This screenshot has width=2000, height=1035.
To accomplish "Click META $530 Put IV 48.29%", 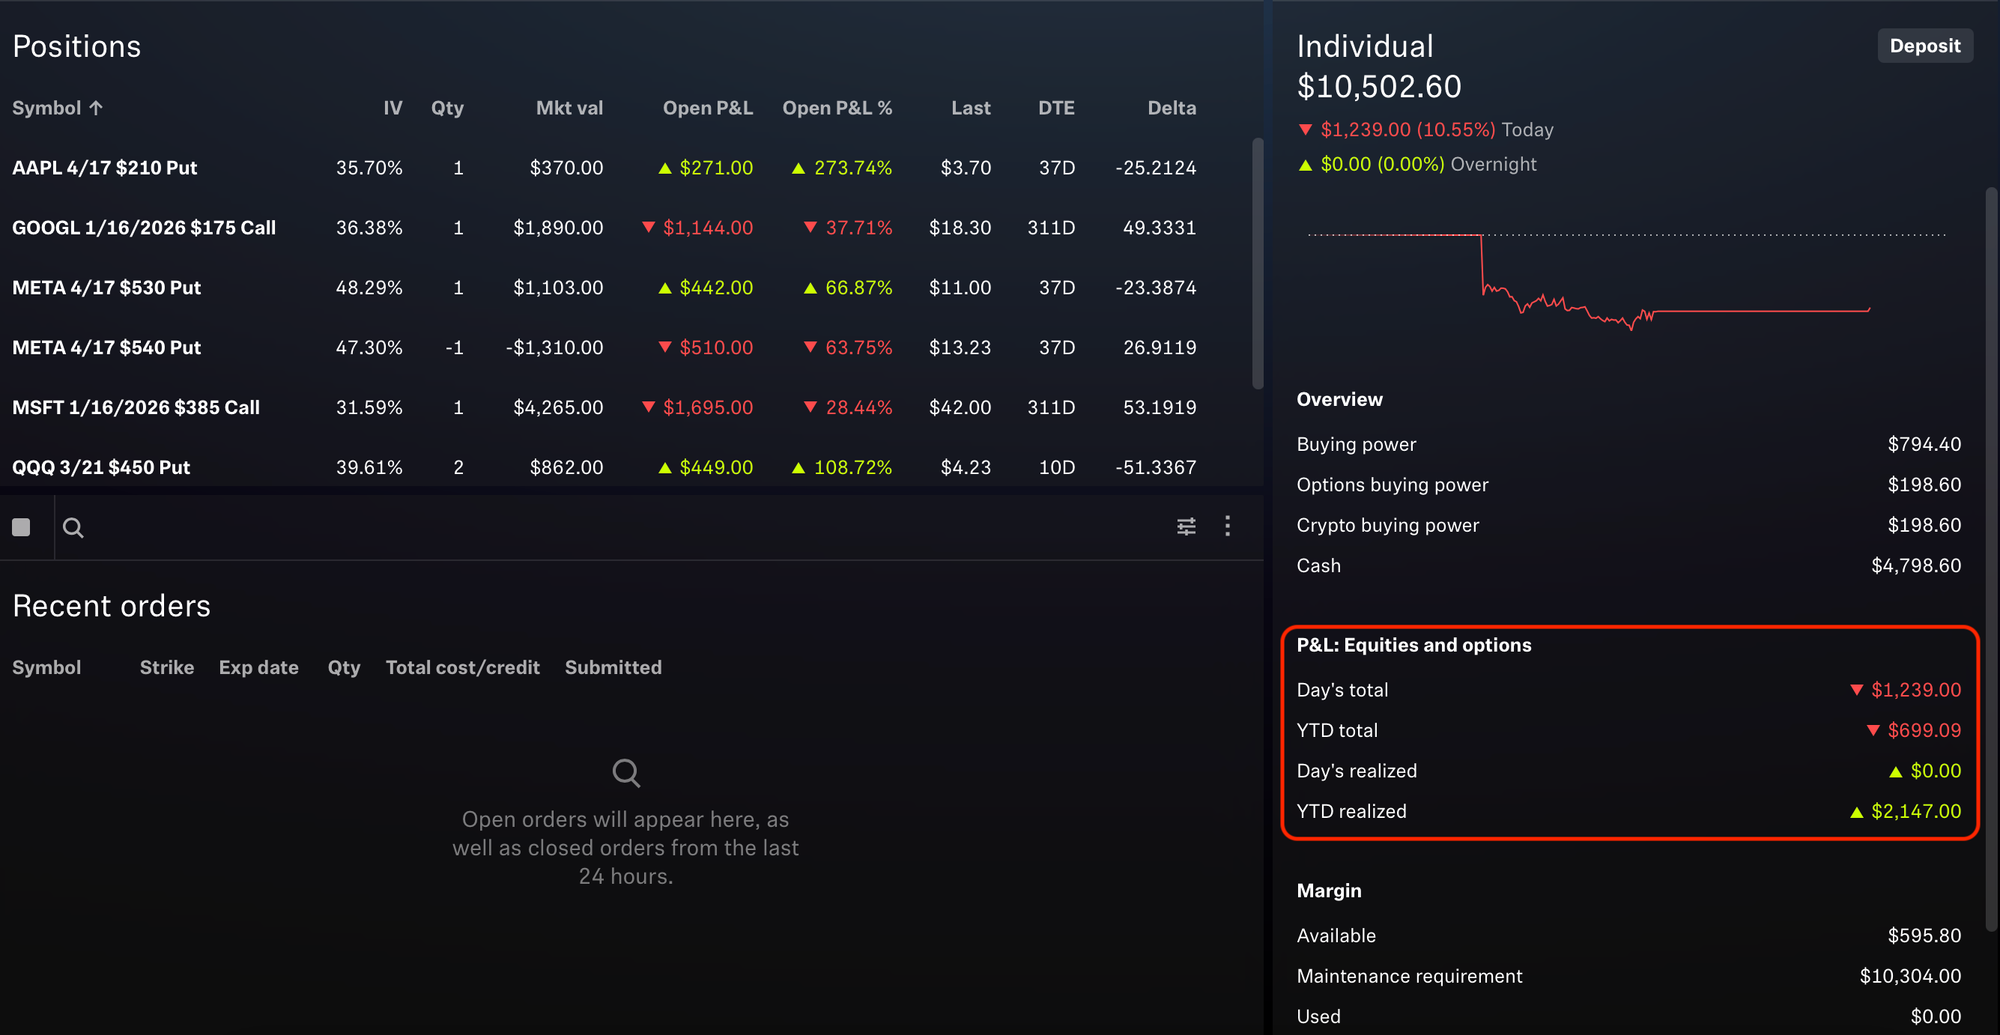I will pos(369,288).
